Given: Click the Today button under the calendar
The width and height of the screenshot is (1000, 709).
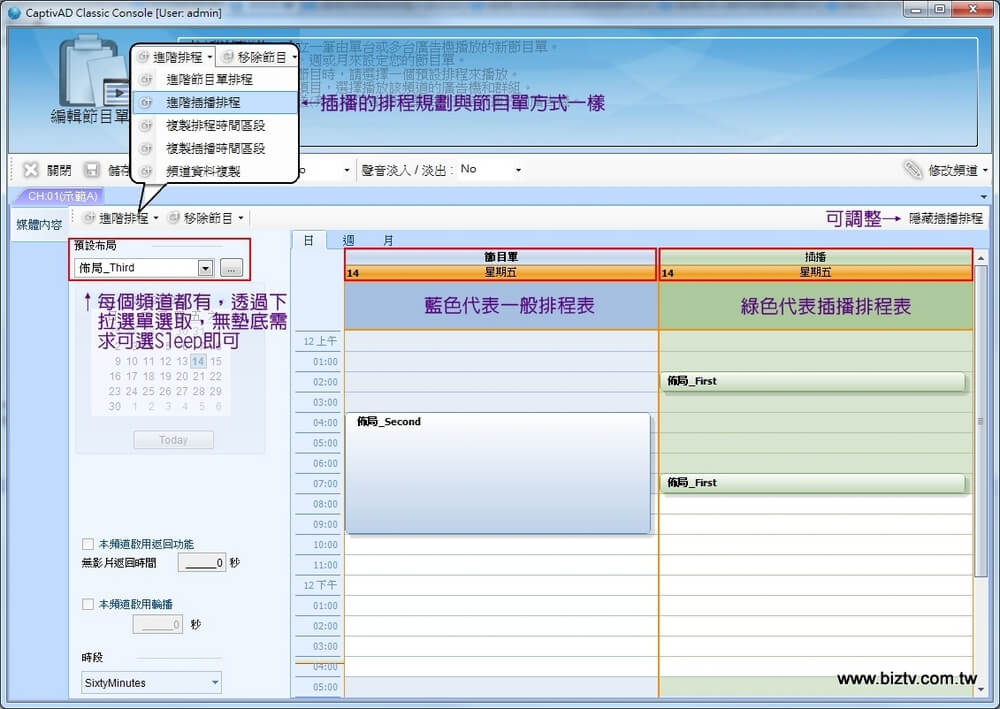Looking at the screenshot, I should click(173, 440).
